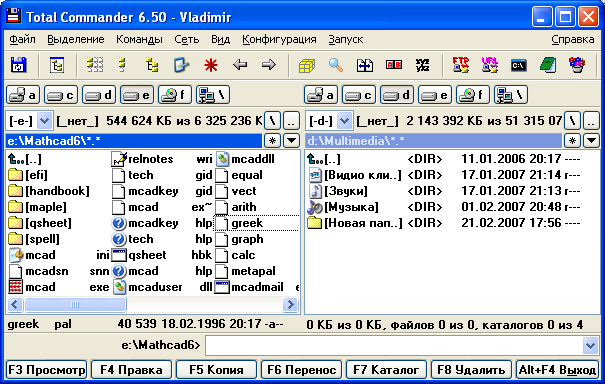
Task: Select drive d in left panel
Action: [98, 95]
